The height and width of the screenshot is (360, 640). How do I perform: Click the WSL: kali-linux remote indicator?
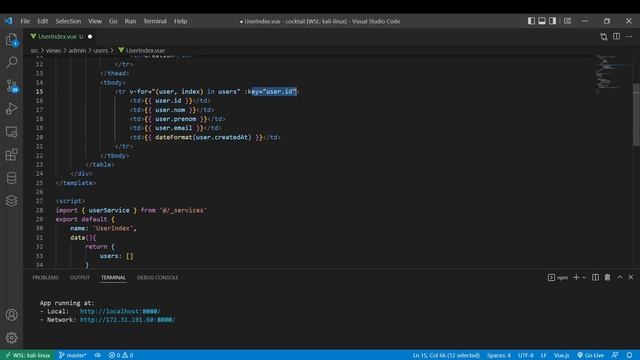(x=27, y=355)
